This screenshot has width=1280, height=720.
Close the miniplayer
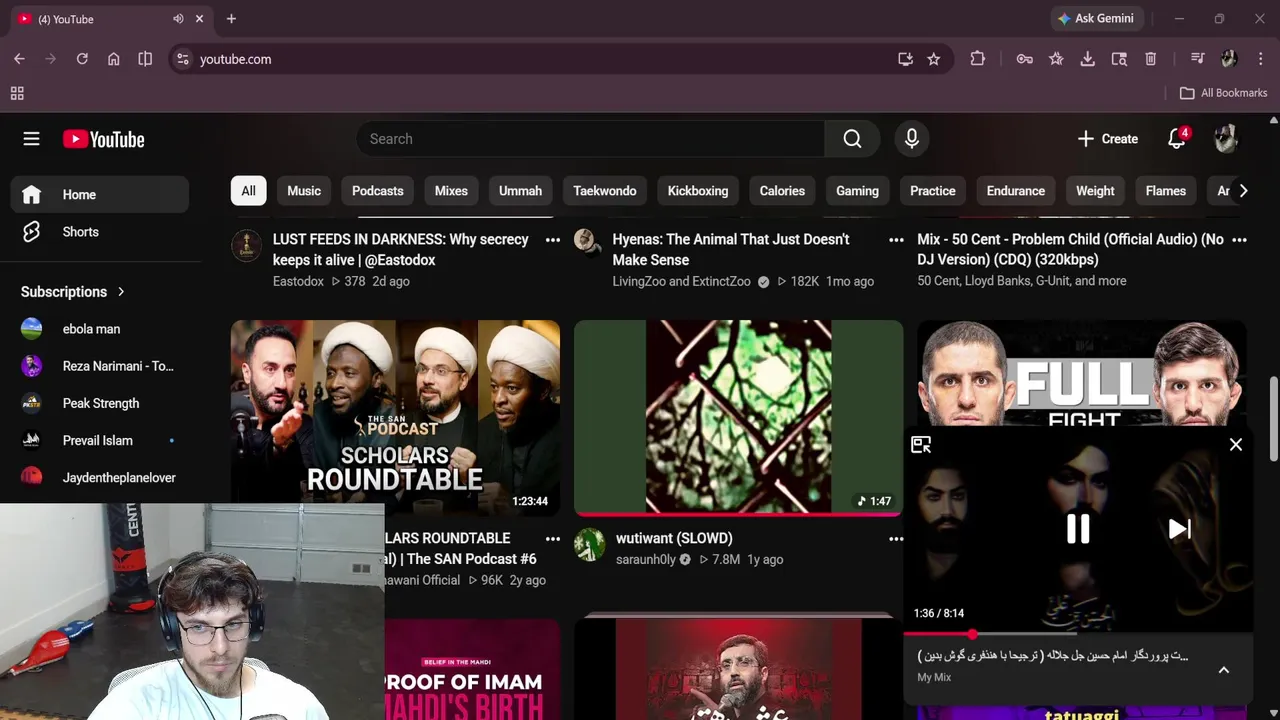tap(1236, 445)
